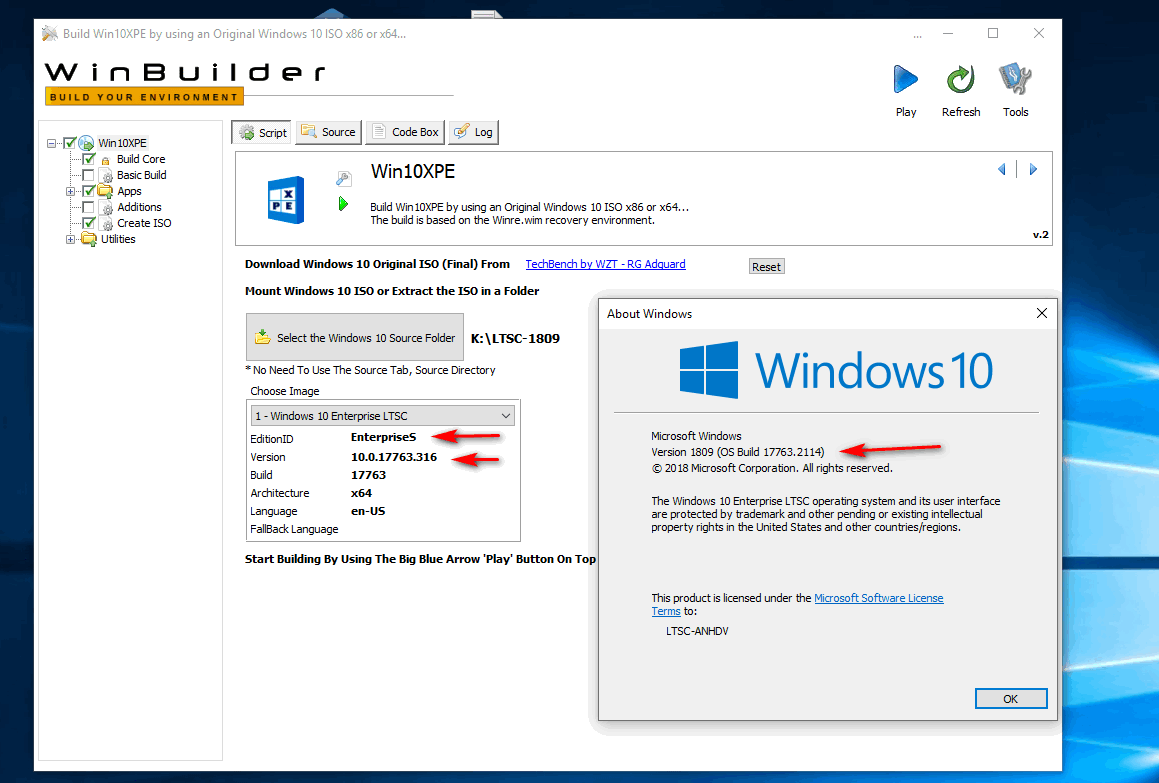Viewport: 1159px width, 783px height.
Task: Uncheck the Create ISO checkbox
Action: pyautogui.click(x=89, y=223)
